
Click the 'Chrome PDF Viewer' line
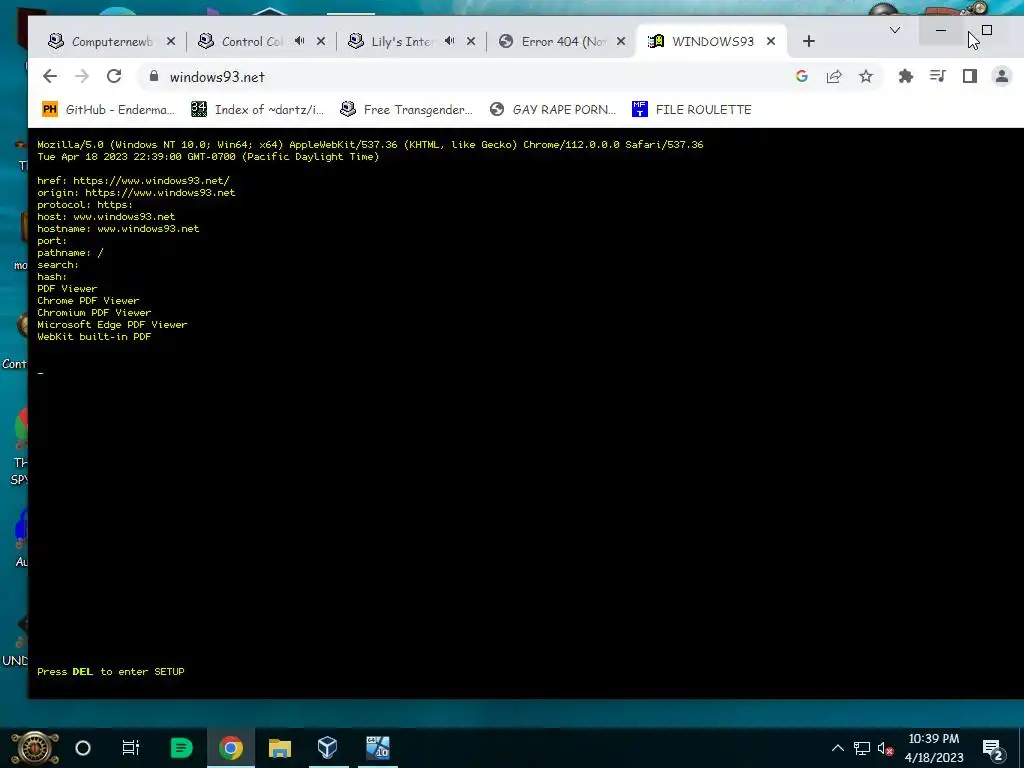click(x=88, y=300)
